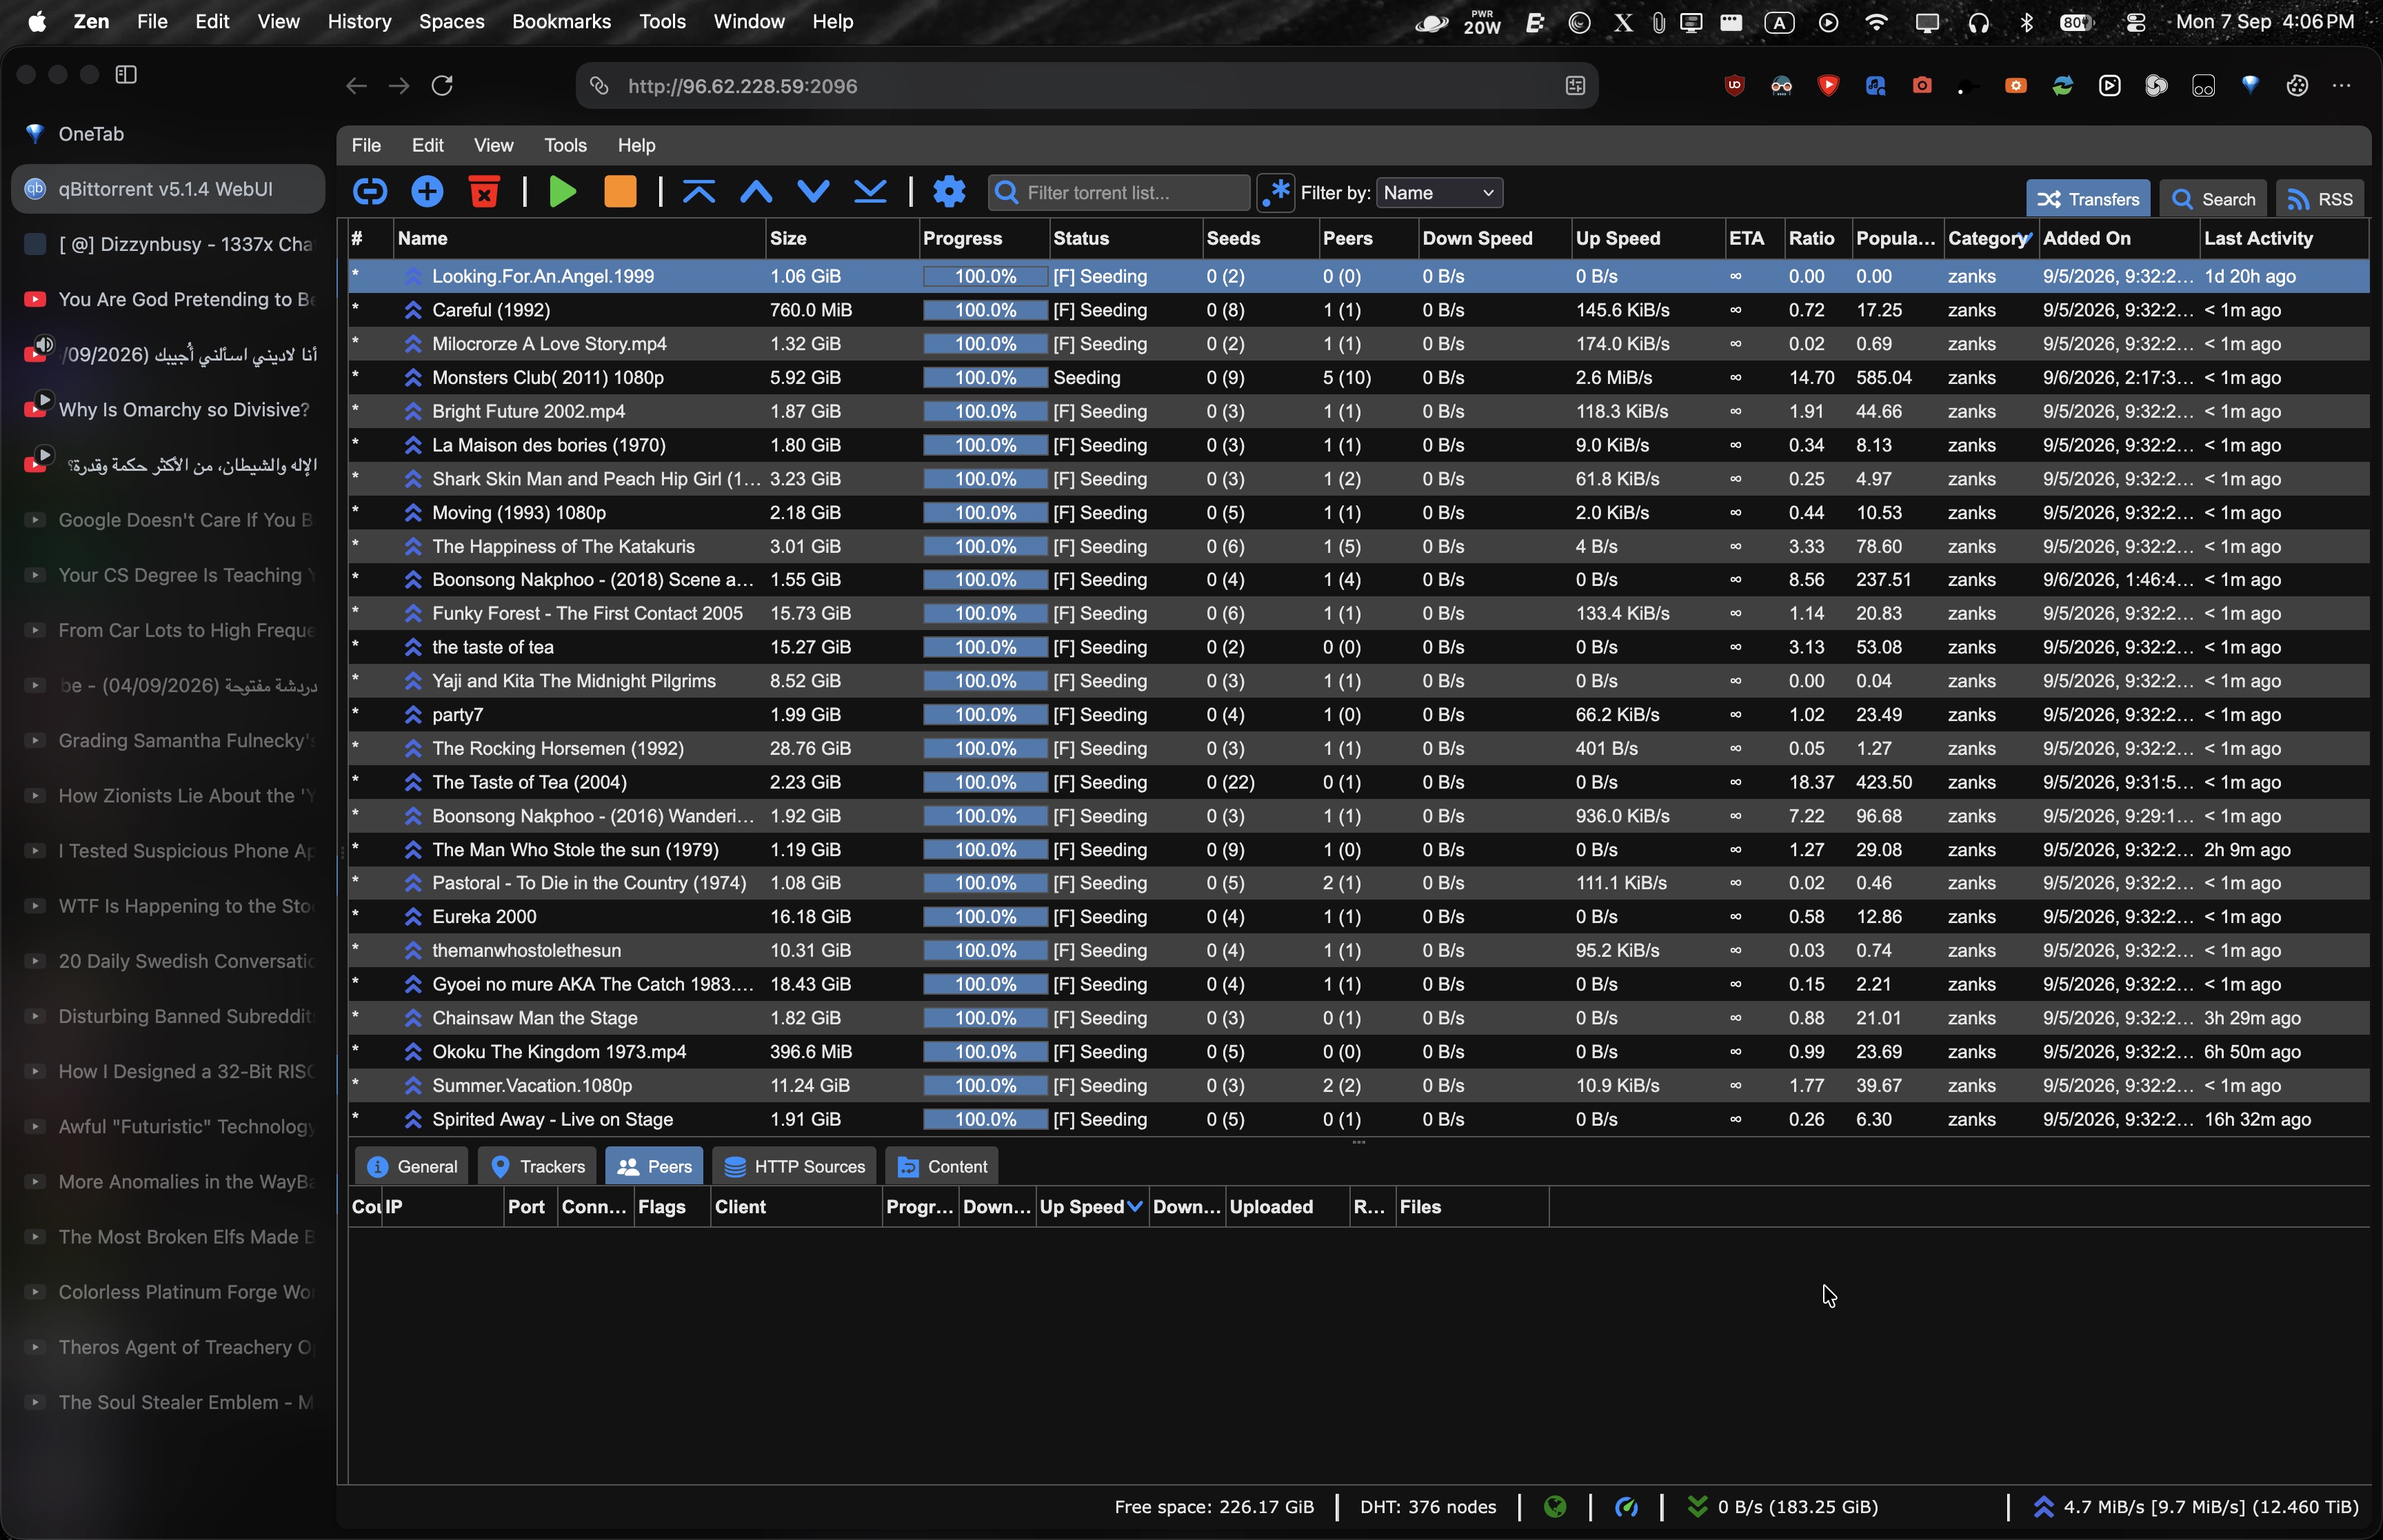Switch to the Trackers tab

(x=538, y=1167)
